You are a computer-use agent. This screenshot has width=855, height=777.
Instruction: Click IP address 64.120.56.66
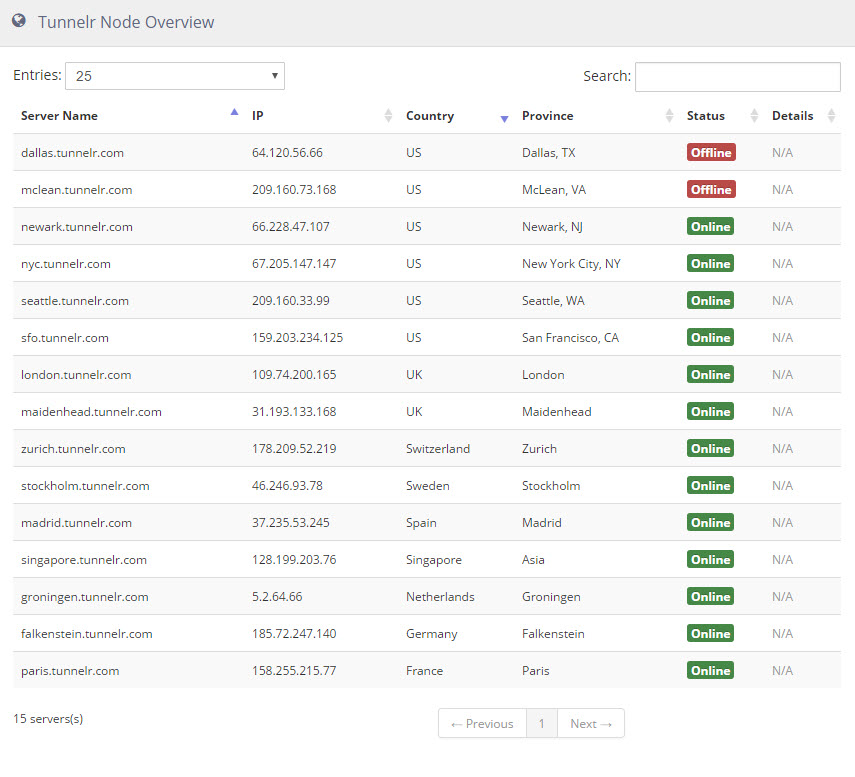(x=287, y=153)
